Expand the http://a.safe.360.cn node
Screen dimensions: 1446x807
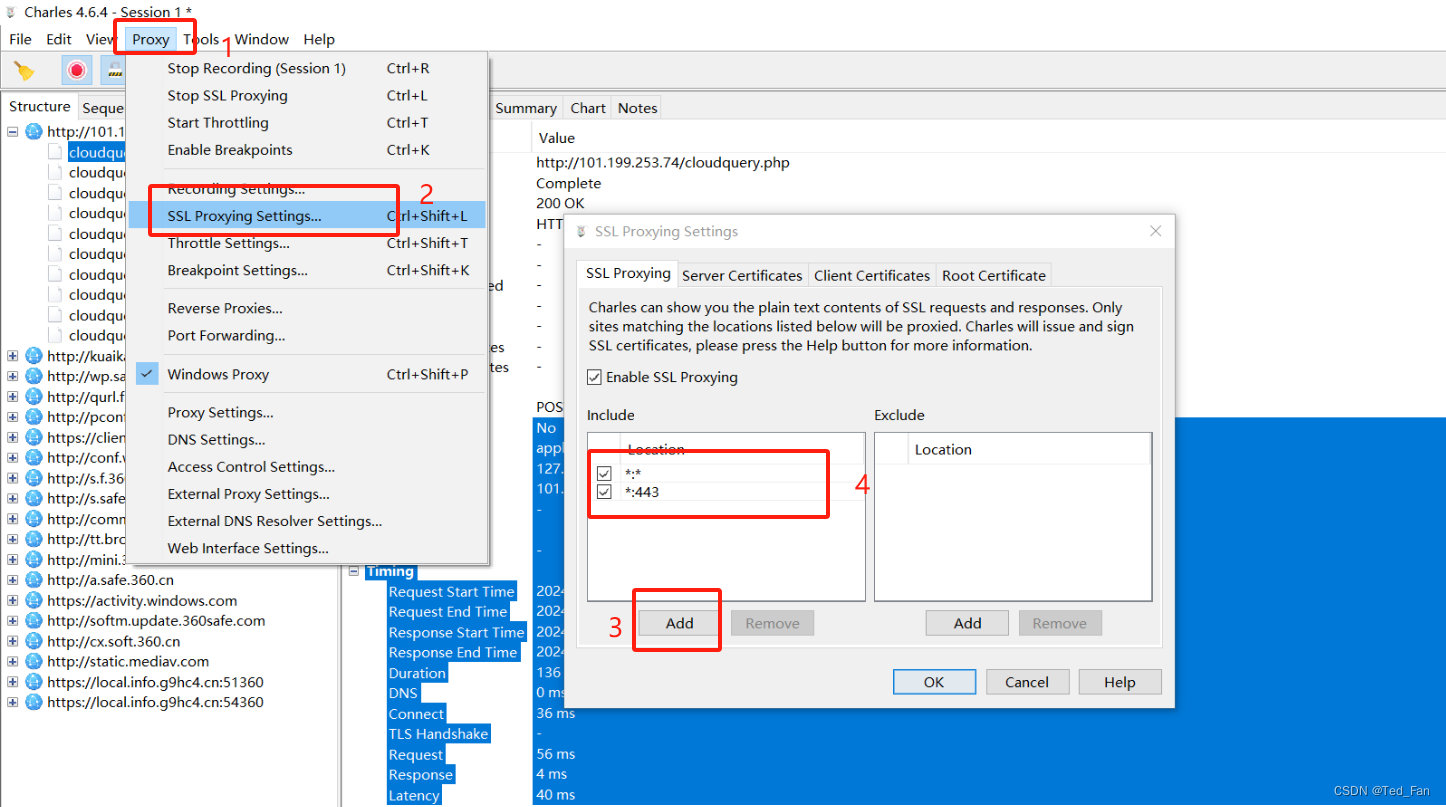point(12,580)
